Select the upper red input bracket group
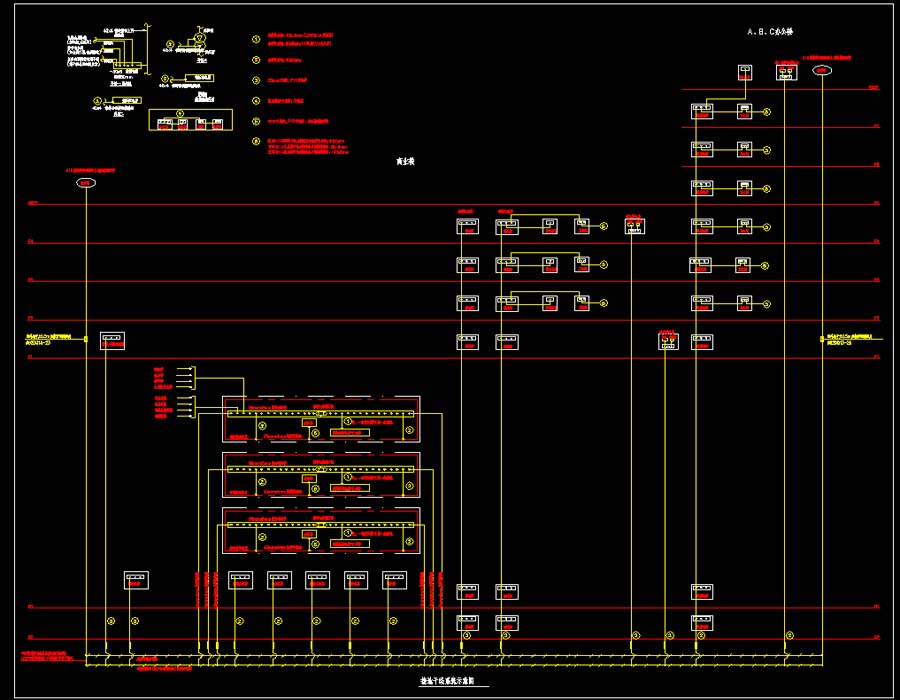900x700 pixels. [x=174, y=378]
